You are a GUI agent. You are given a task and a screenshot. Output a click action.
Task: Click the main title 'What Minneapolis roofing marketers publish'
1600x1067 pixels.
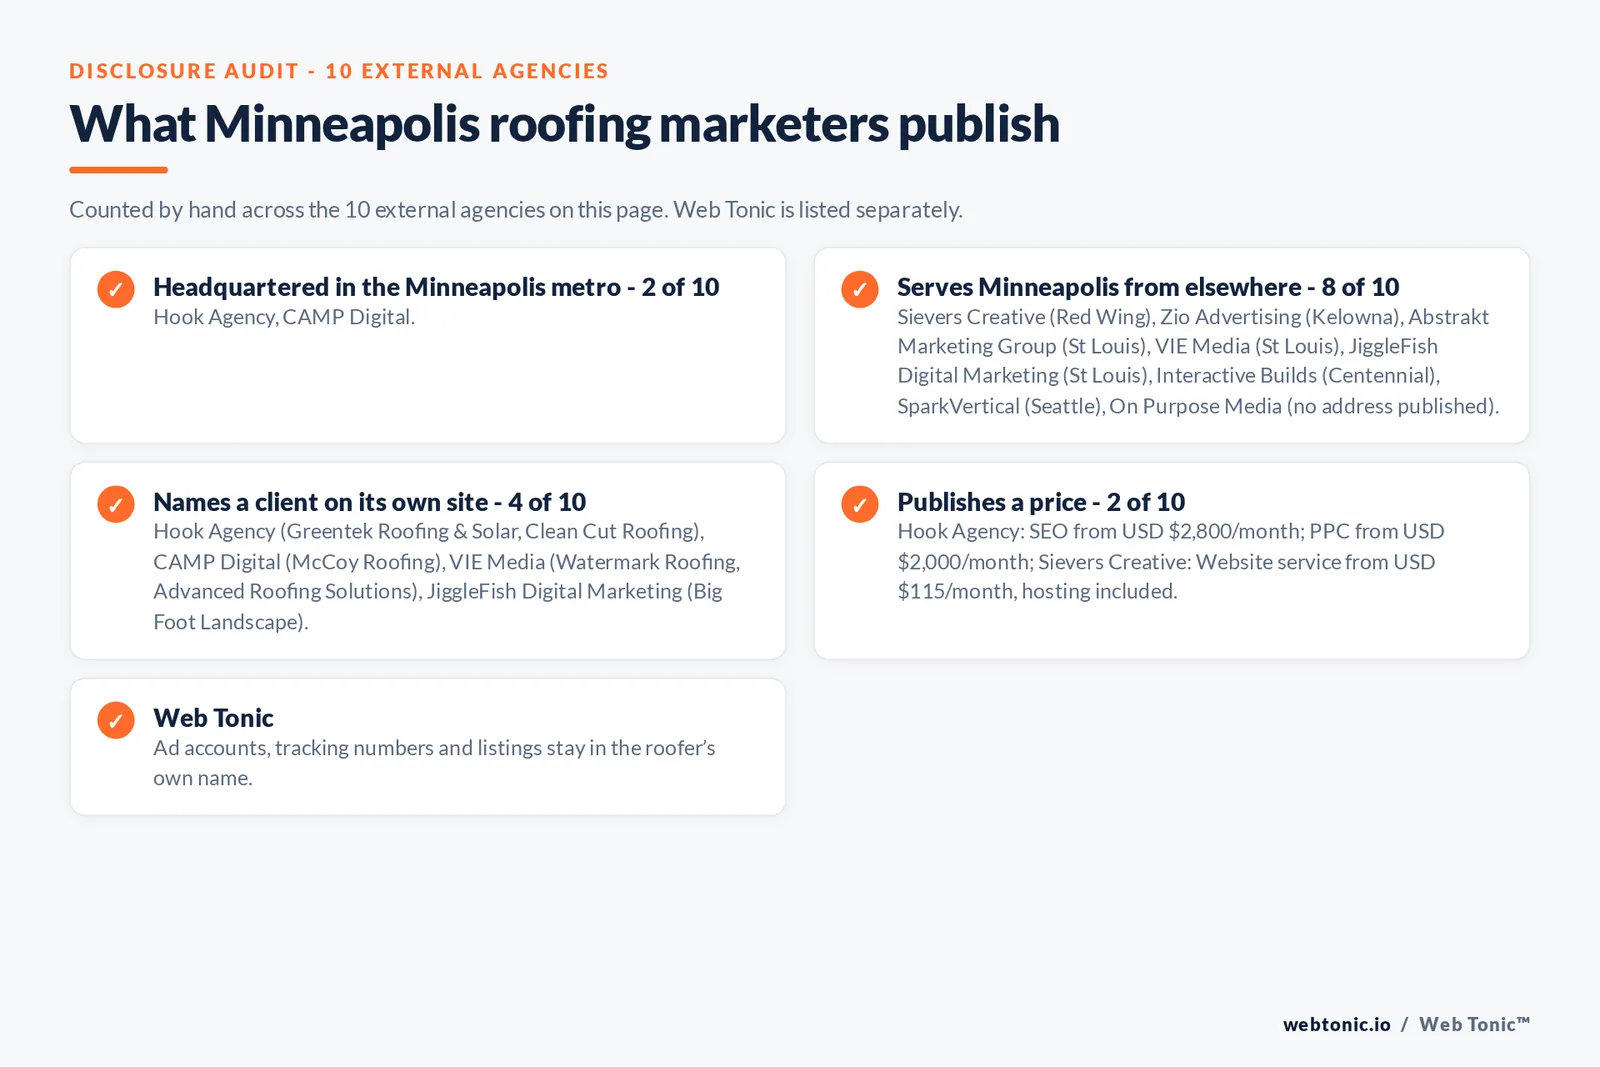coord(564,124)
